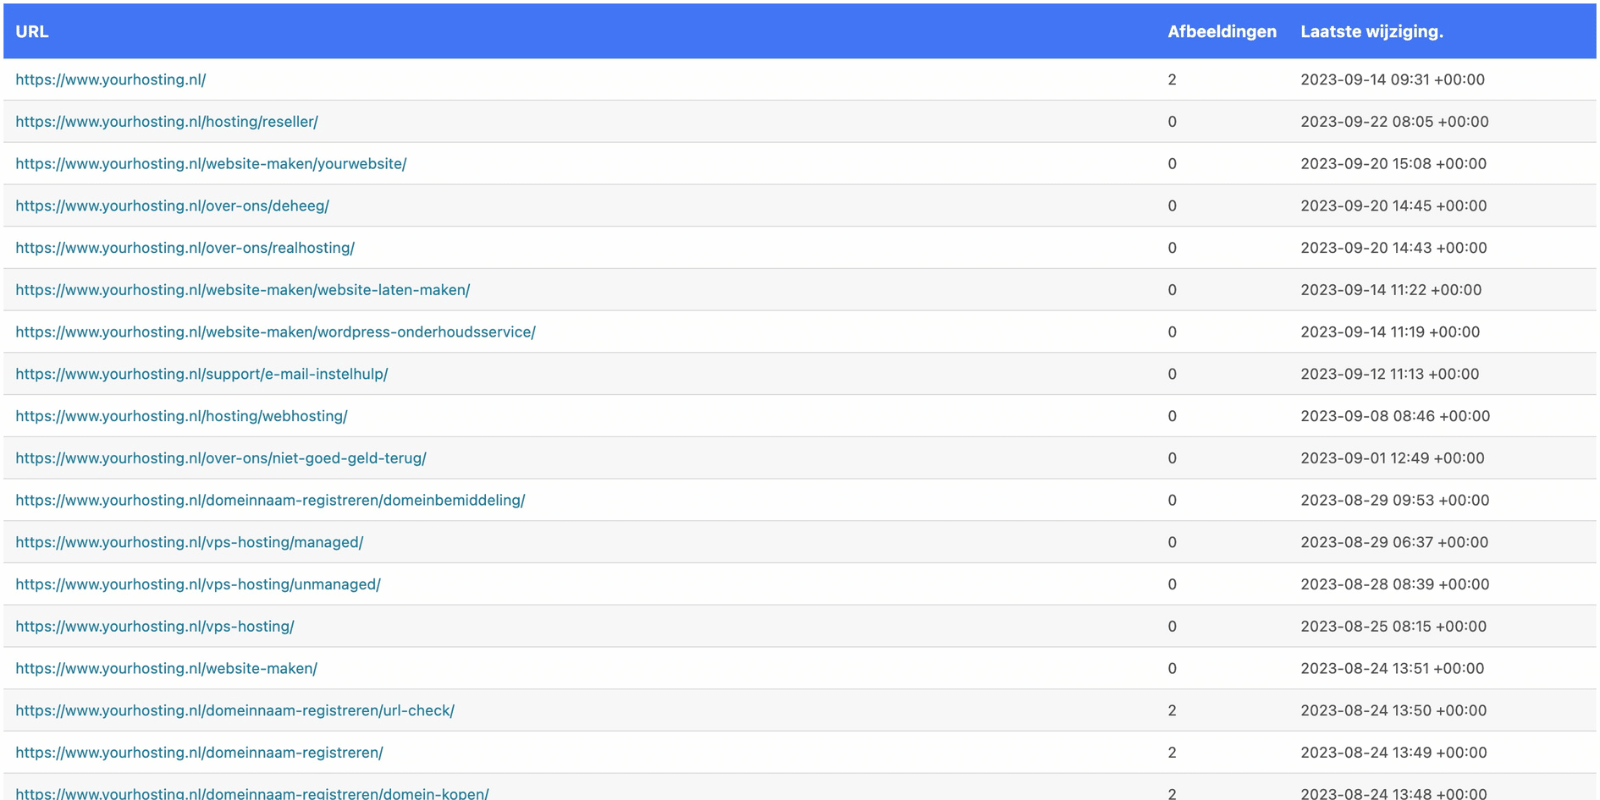Select date 2023-09-14 09:31 +00:00
Viewport: 1600px width, 800px height.
pos(1393,80)
